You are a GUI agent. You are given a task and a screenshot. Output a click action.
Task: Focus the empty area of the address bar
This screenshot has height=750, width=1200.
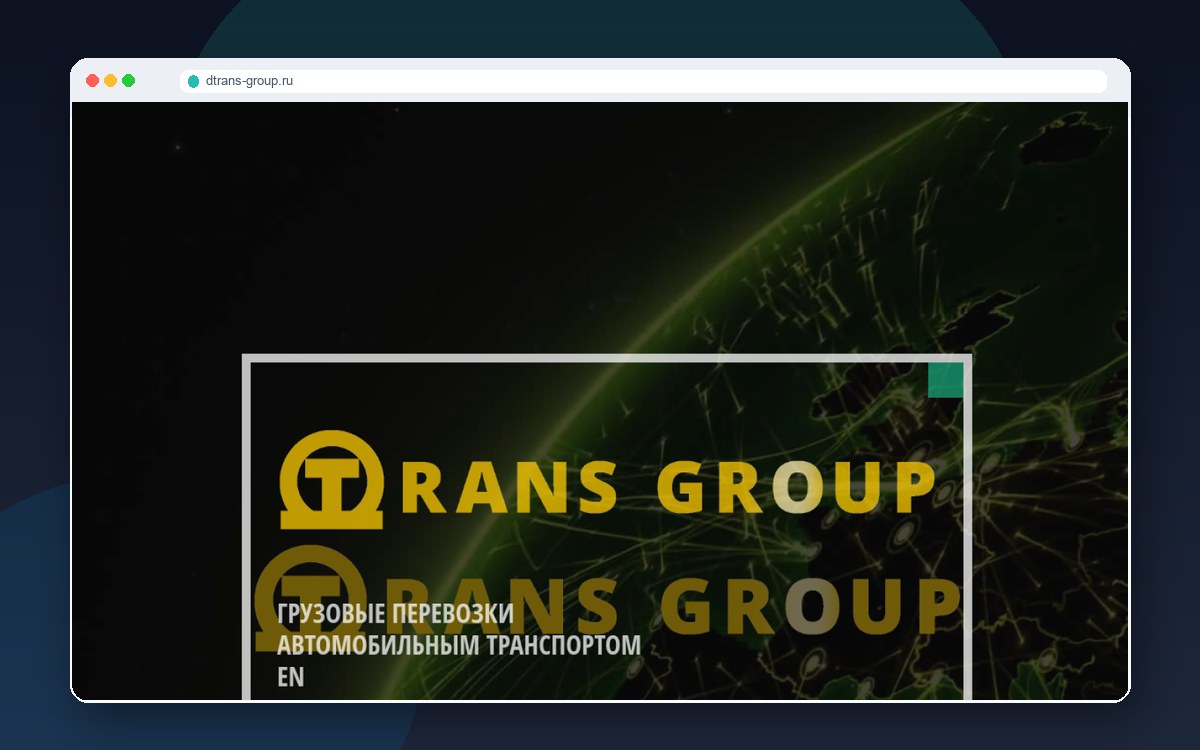pos(700,81)
